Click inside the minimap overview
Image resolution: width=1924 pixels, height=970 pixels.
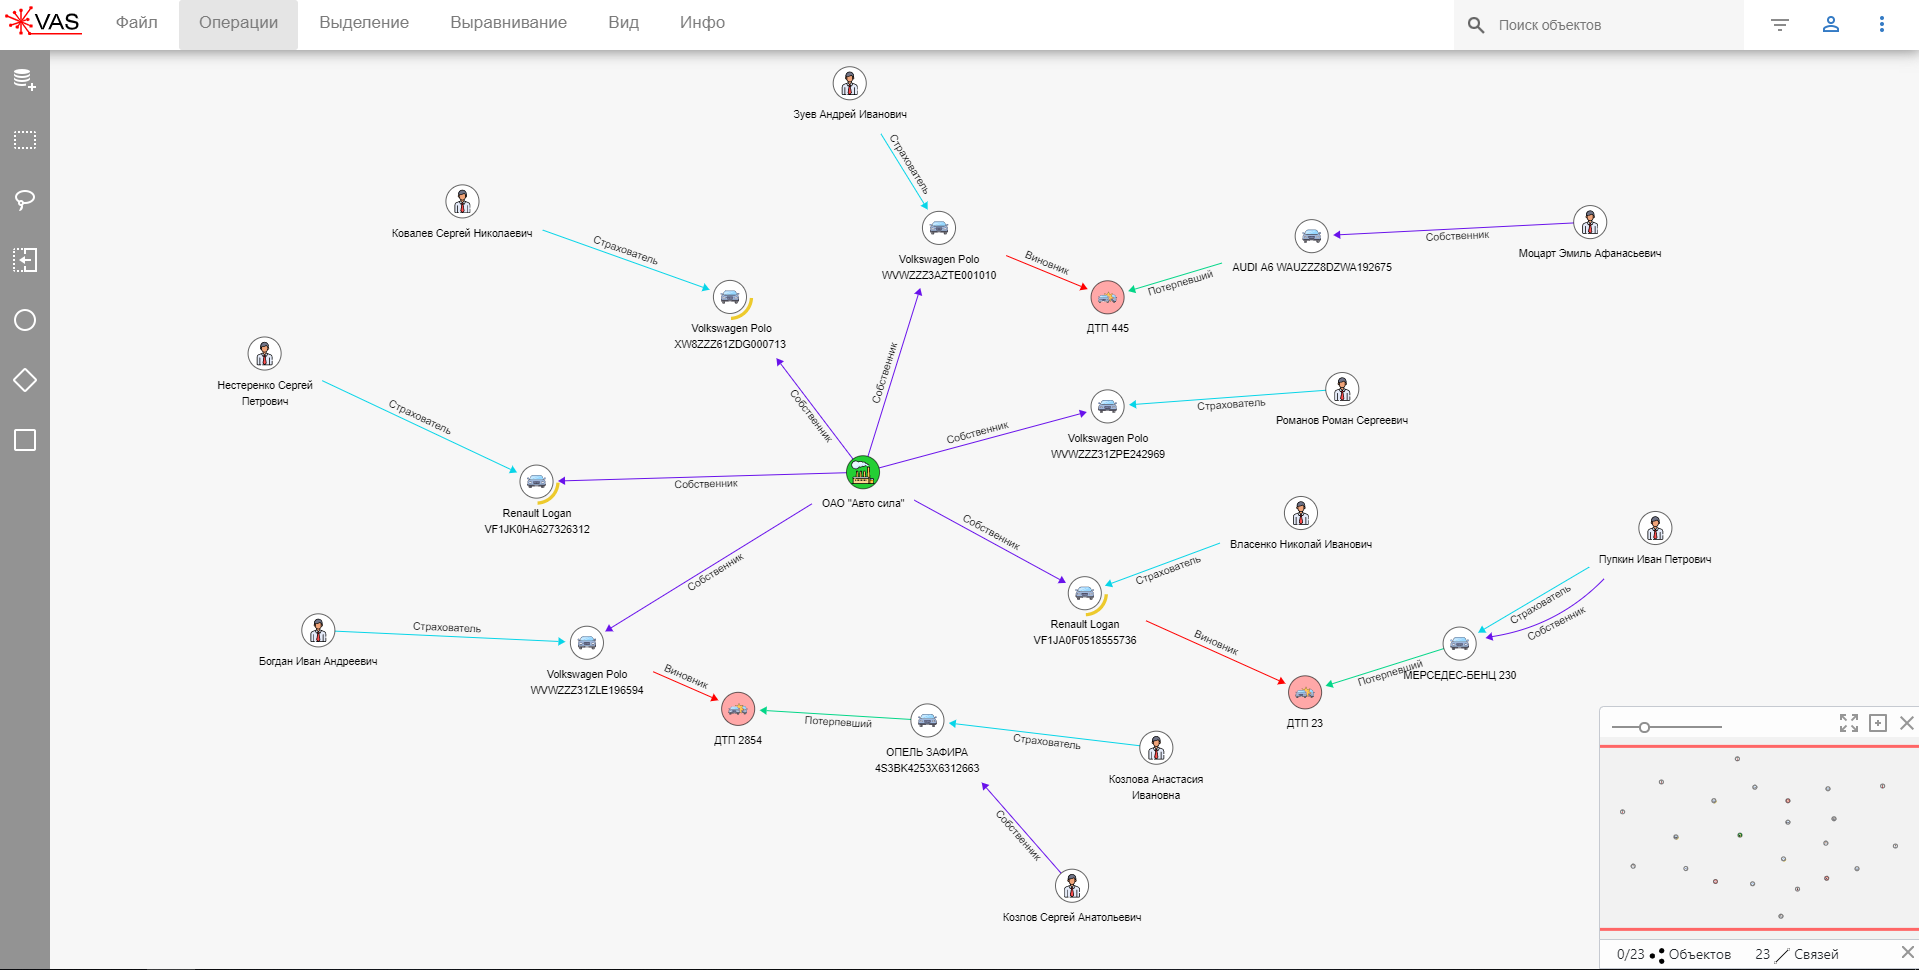tap(1759, 838)
